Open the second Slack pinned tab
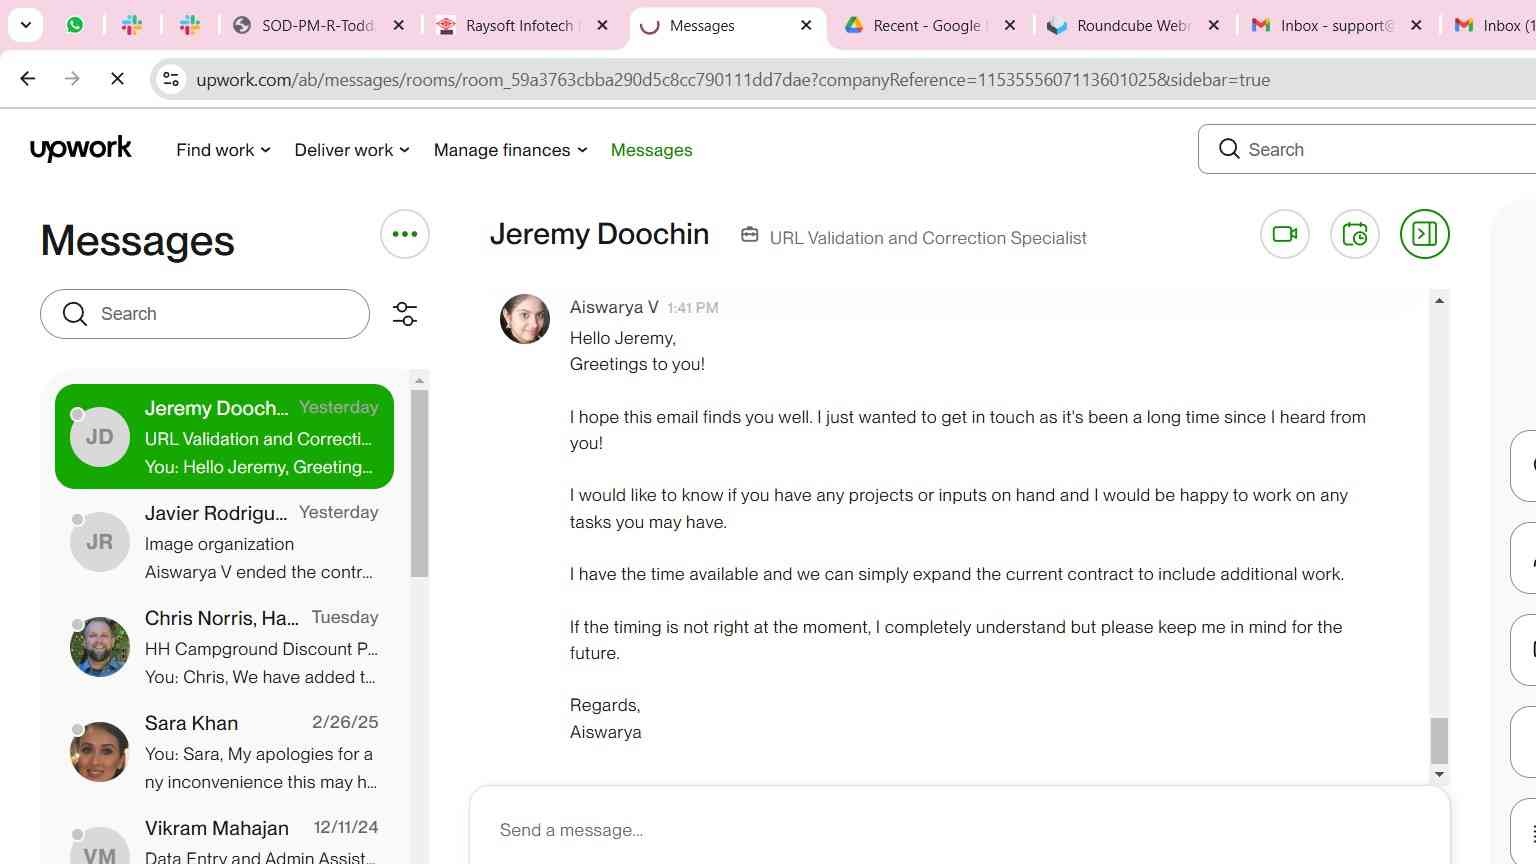Viewport: 1536px width, 864px height. coord(190,25)
